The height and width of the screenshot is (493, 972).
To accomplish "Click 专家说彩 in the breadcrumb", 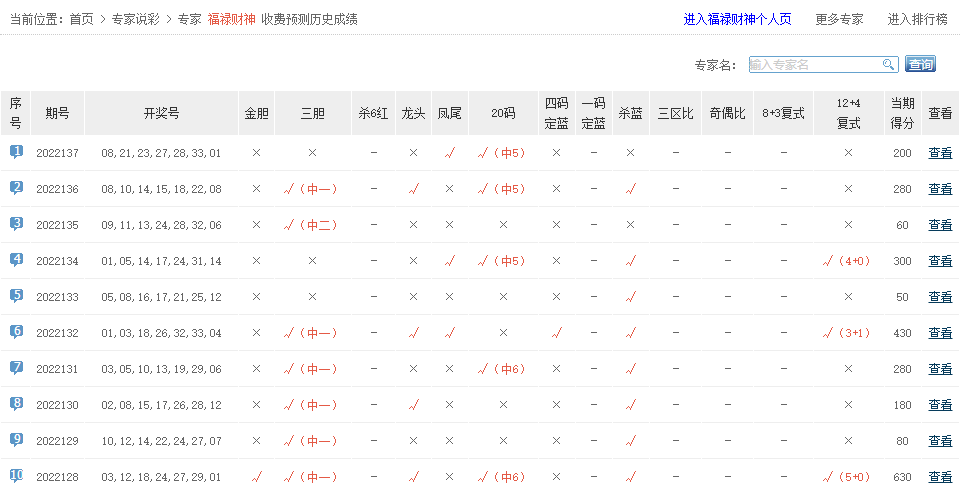I will [136, 19].
